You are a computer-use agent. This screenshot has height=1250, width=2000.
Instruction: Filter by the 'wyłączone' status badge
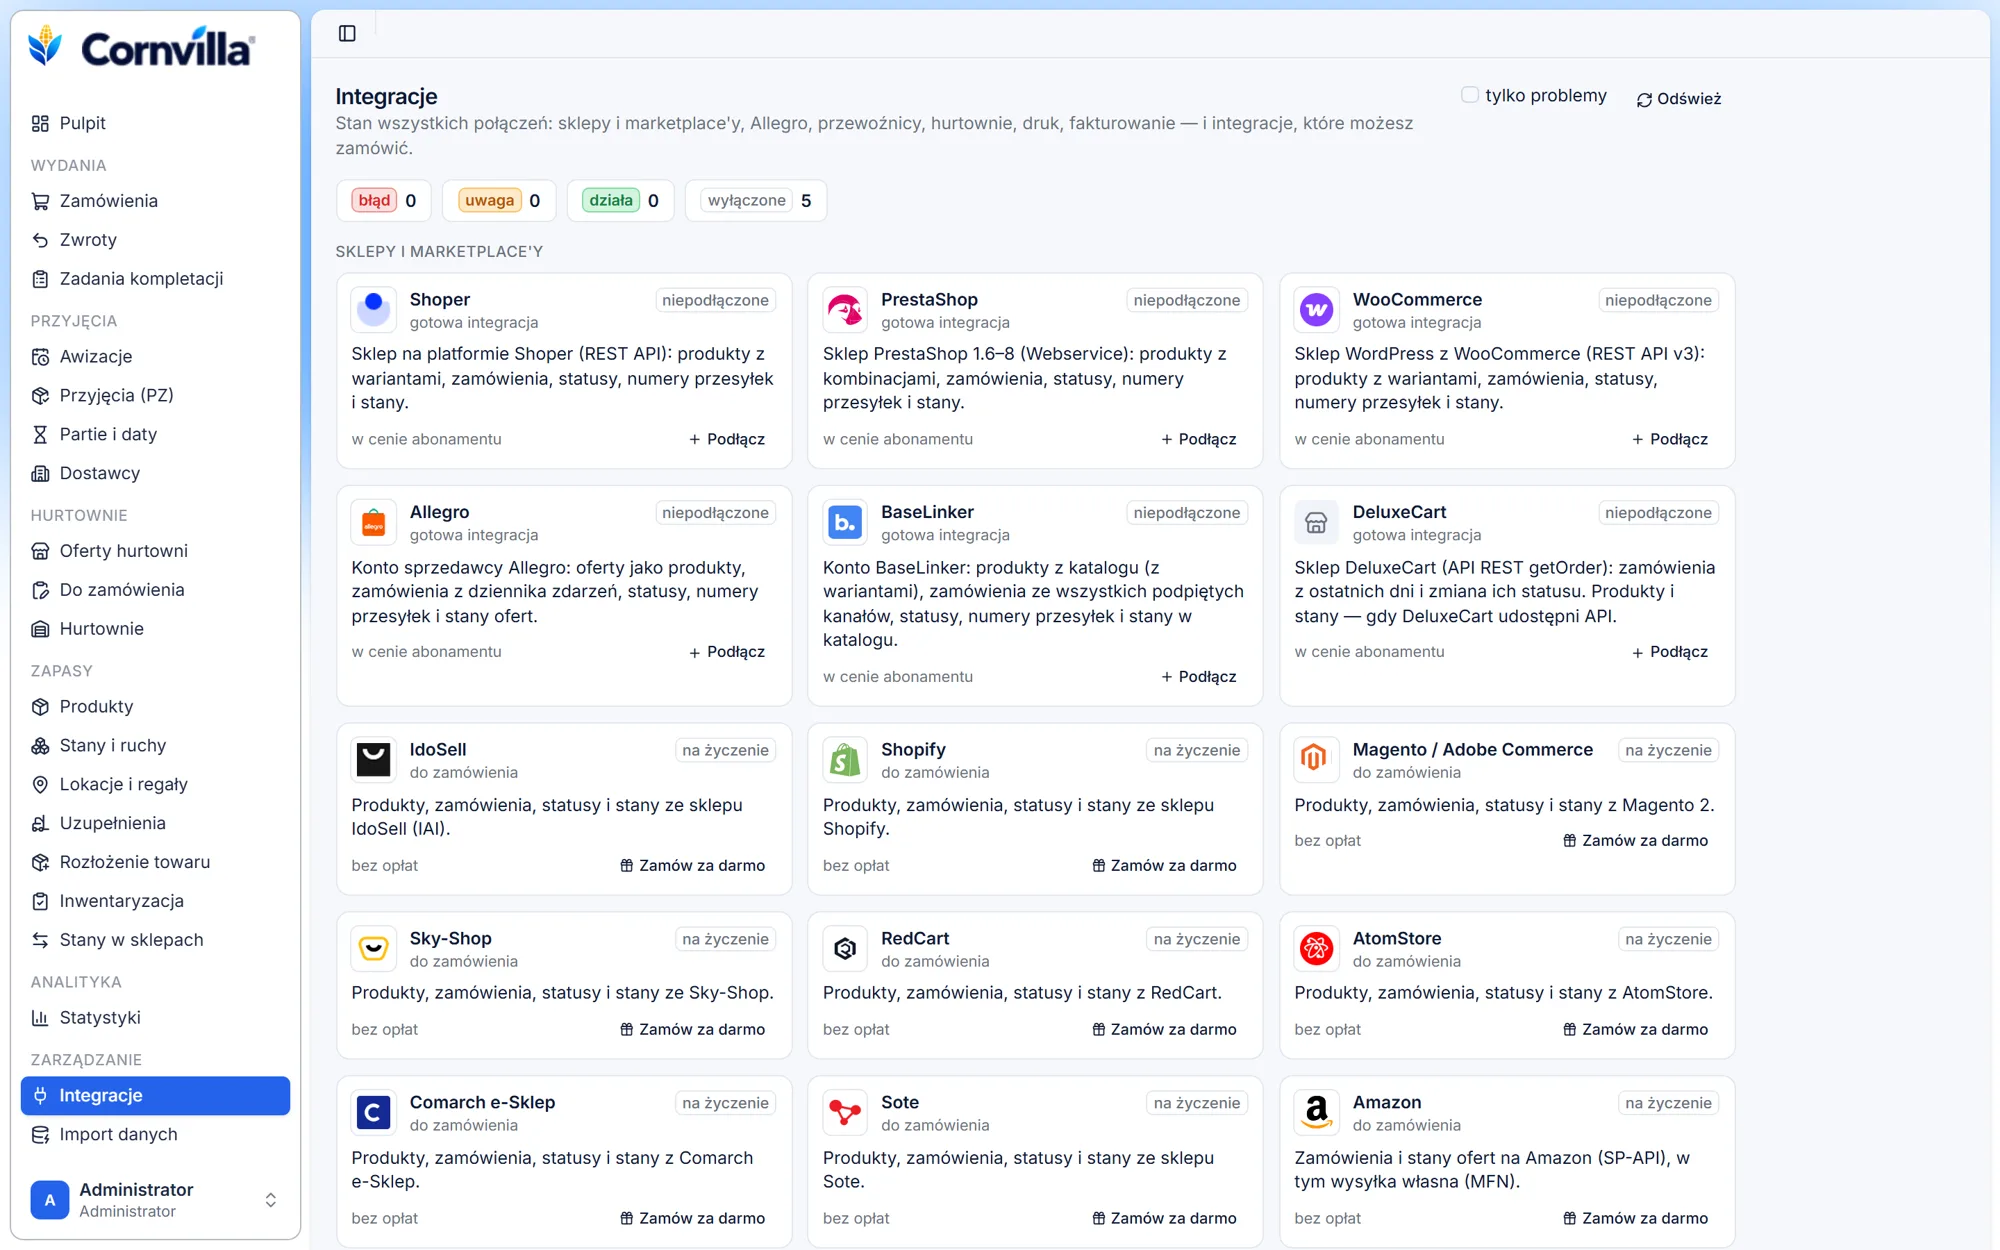pos(756,200)
